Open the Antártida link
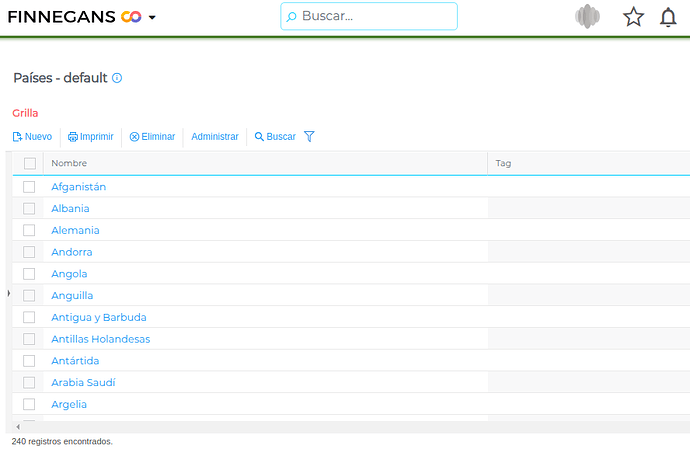690x456 pixels. [75, 361]
